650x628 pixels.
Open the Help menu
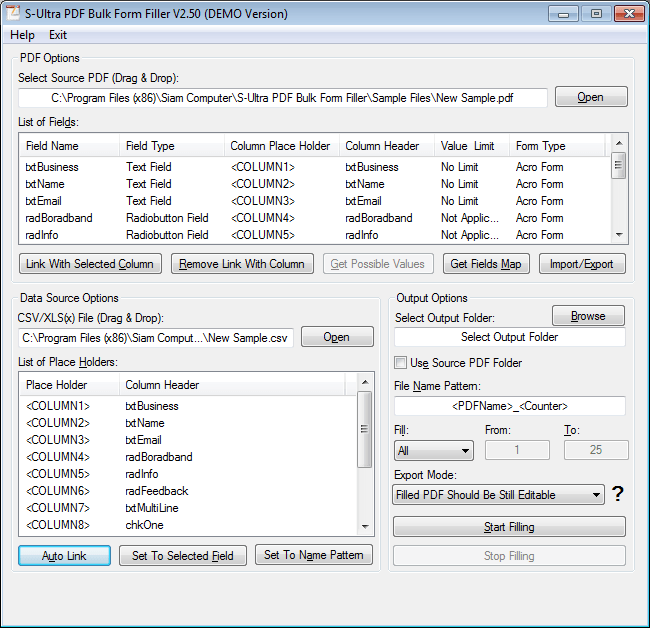(22, 35)
